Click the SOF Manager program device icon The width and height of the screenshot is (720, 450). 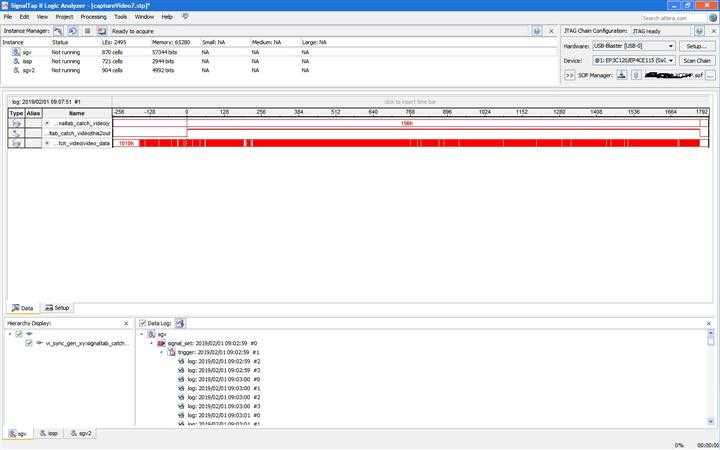click(621, 75)
